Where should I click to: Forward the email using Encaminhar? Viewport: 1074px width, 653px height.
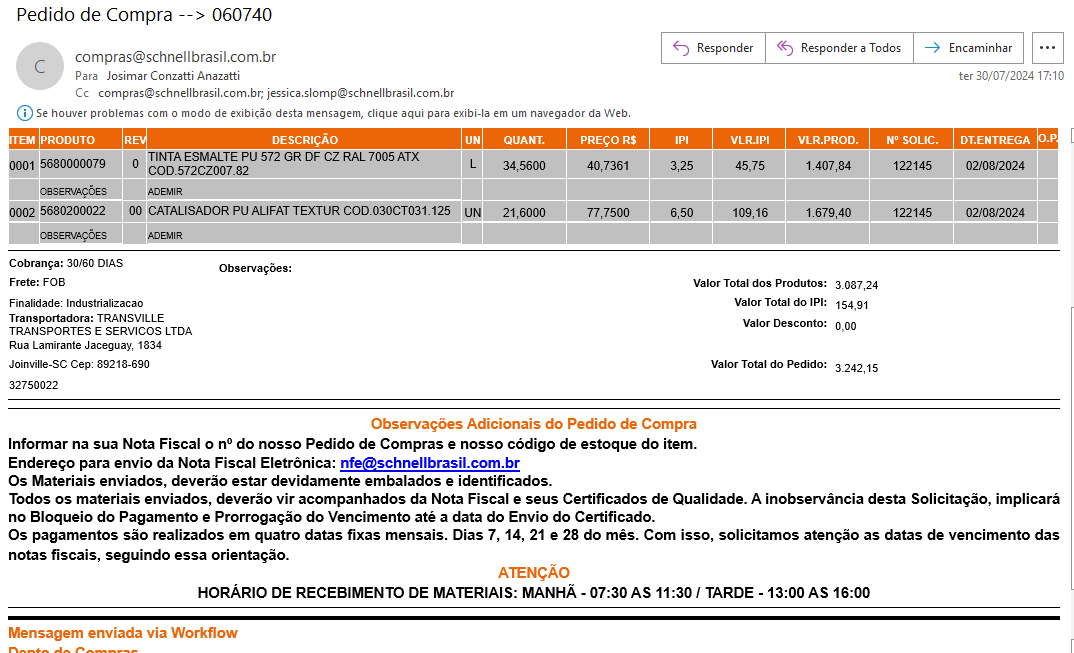(967, 48)
